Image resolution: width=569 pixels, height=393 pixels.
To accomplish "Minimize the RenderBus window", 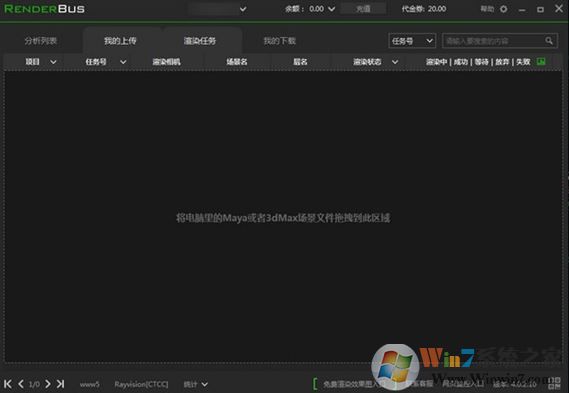I will tap(522, 9).
